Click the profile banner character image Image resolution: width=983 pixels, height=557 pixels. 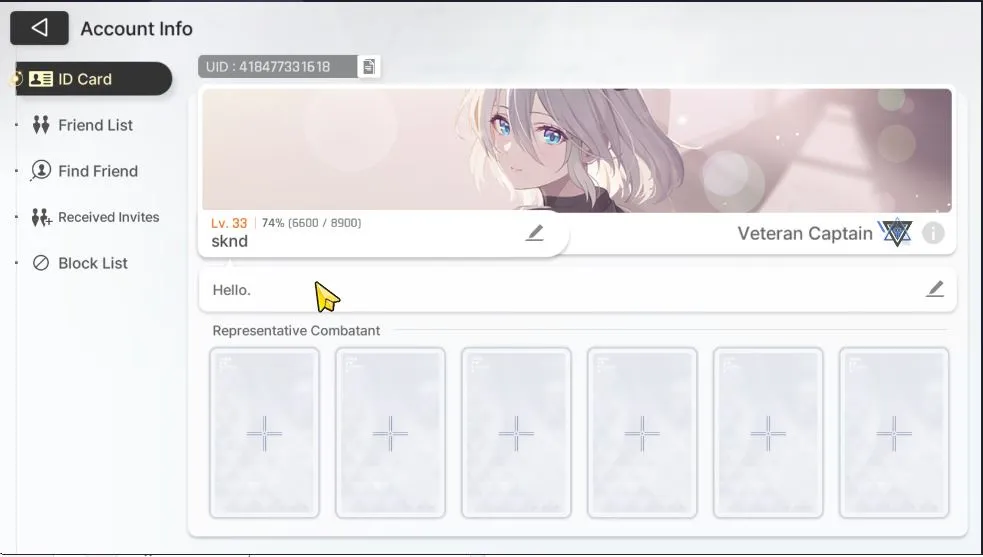(577, 150)
